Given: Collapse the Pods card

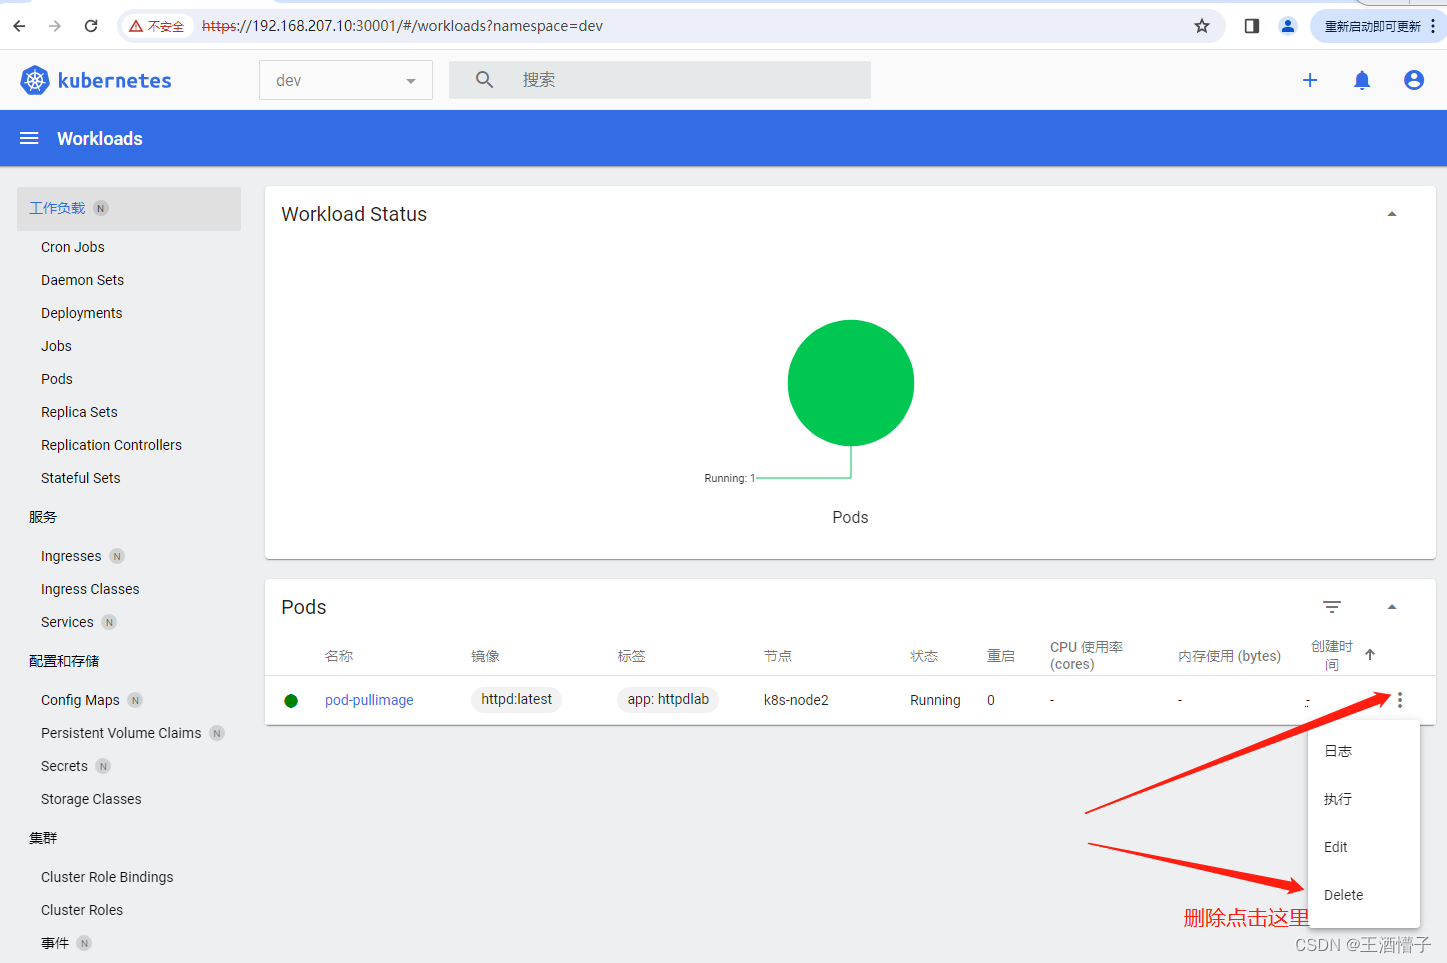Looking at the screenshot, I should tap(1392, 607).
